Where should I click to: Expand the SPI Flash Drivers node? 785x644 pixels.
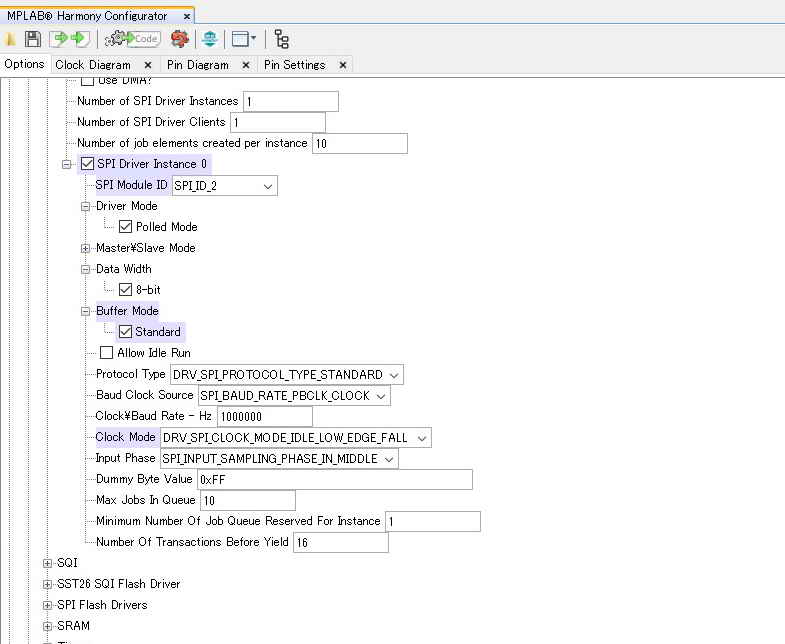click(x=48, y=605)
